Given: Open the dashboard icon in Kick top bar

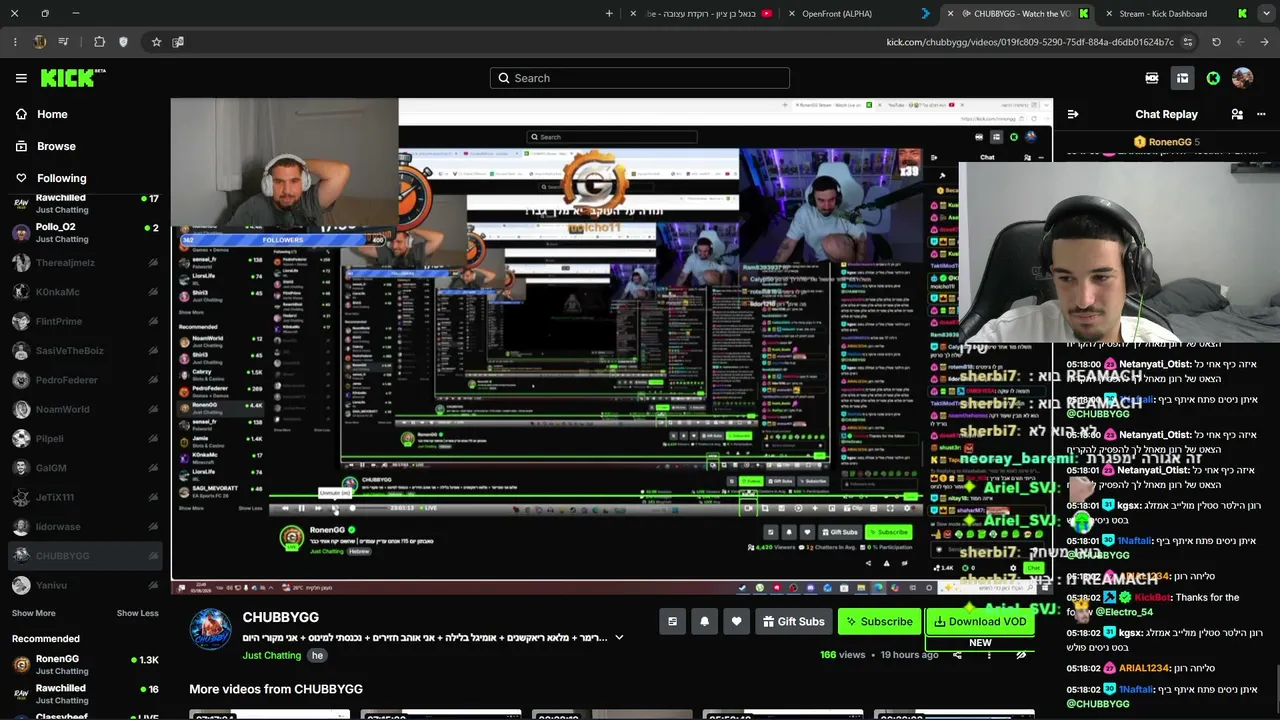Looking at the screenshot, I should click(x=1182, y=78).
